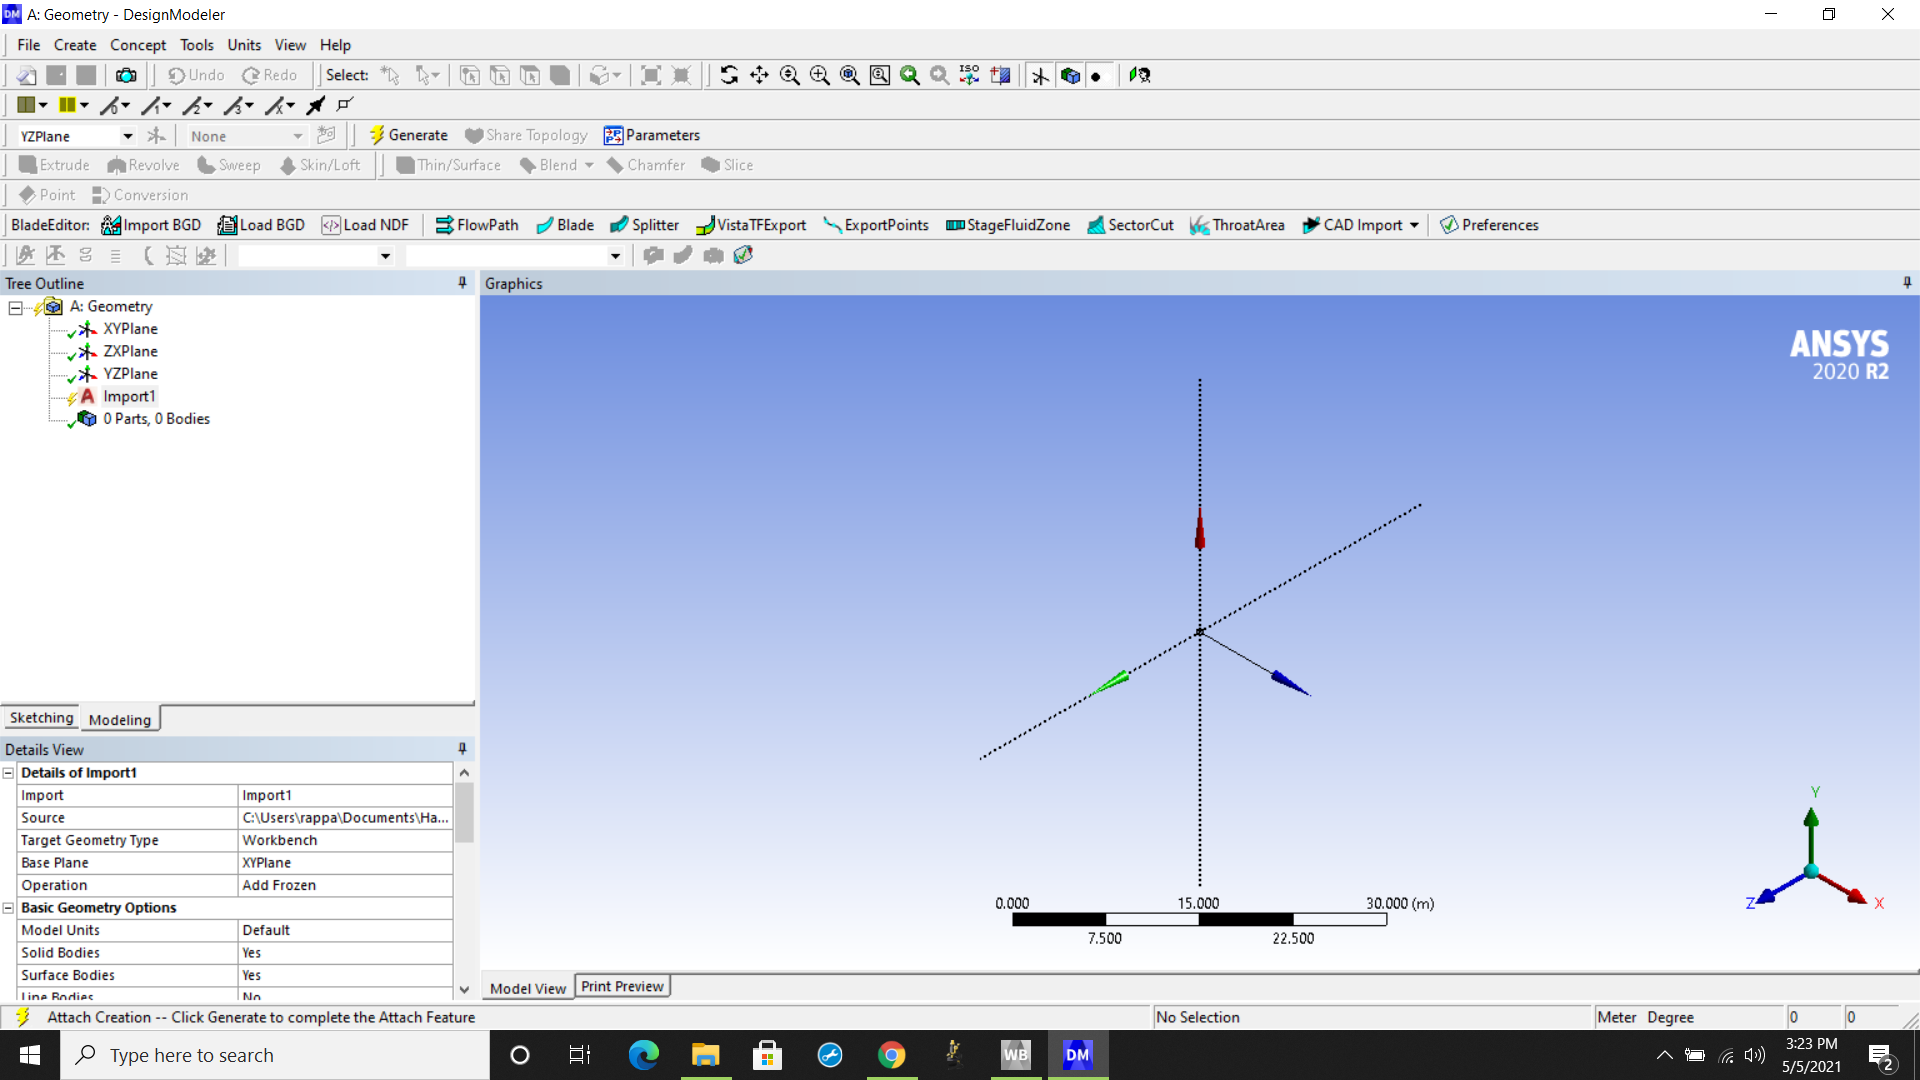Click the screenshot camera icon
This screenshot has height=1080, width=1920.
click(126, 75)
